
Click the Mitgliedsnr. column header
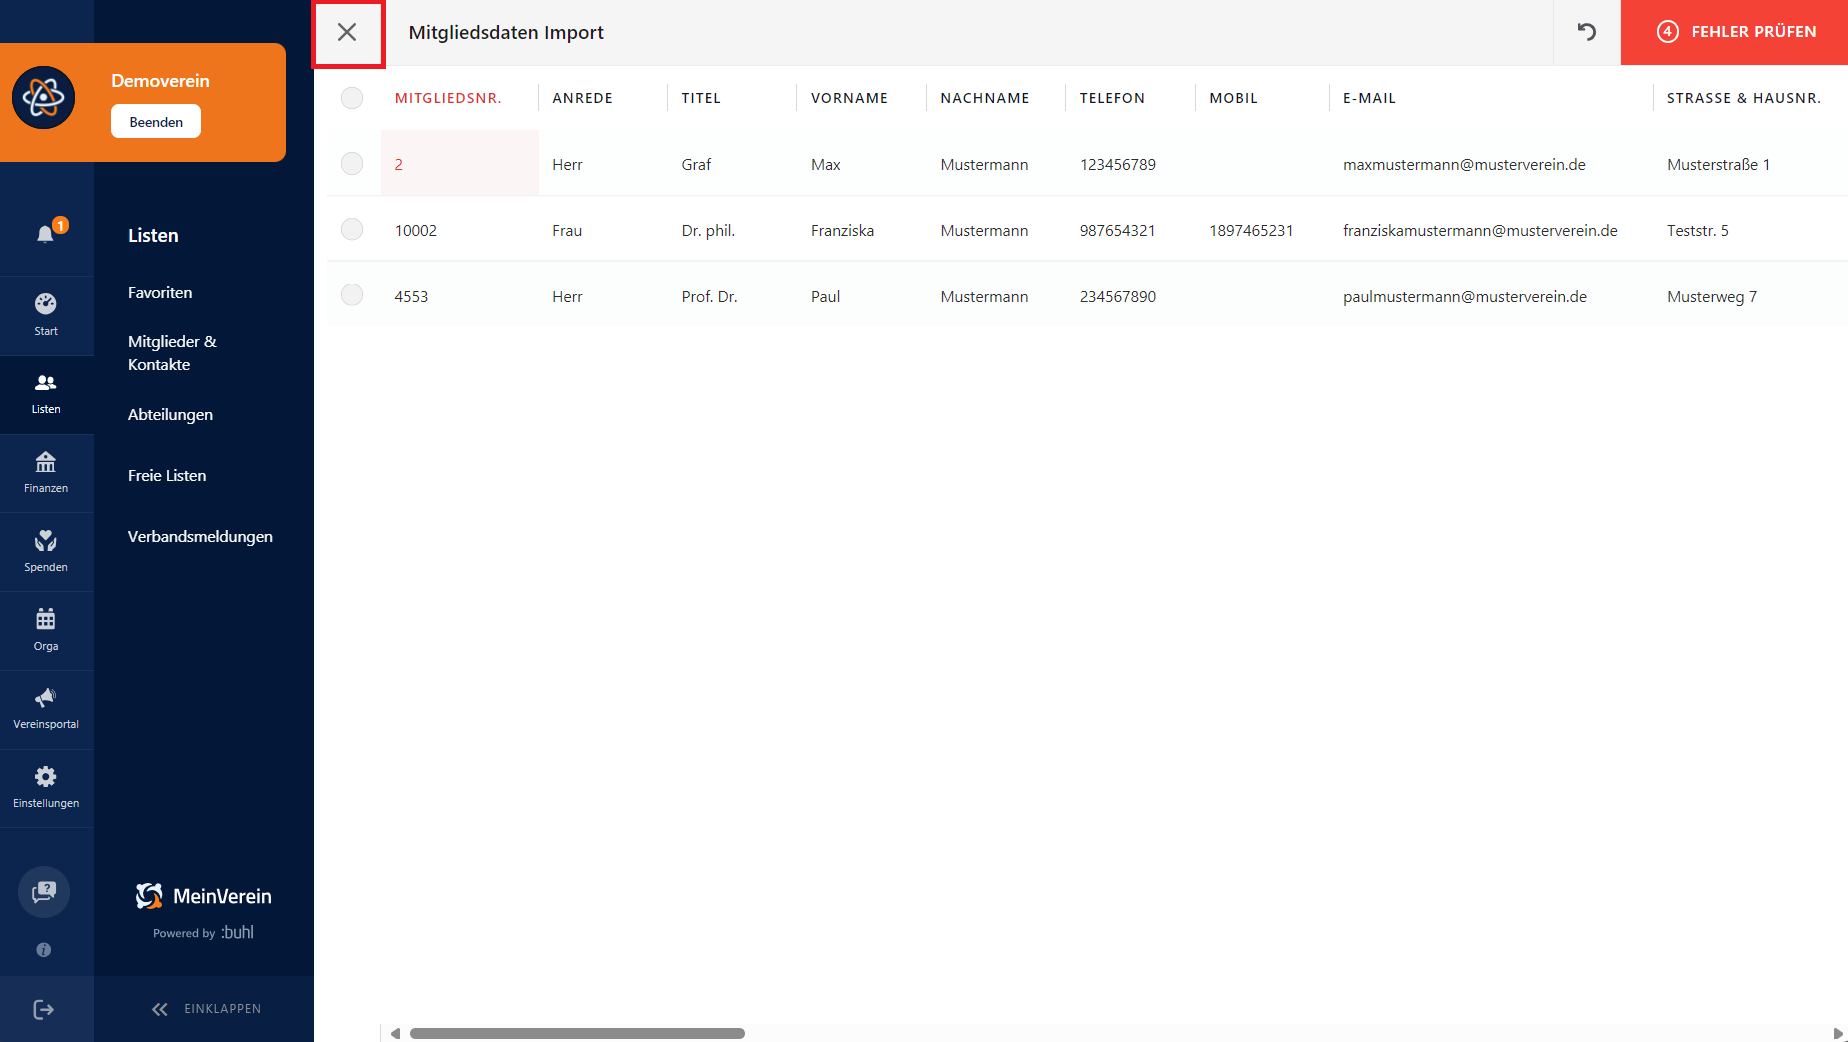[448, 98]
